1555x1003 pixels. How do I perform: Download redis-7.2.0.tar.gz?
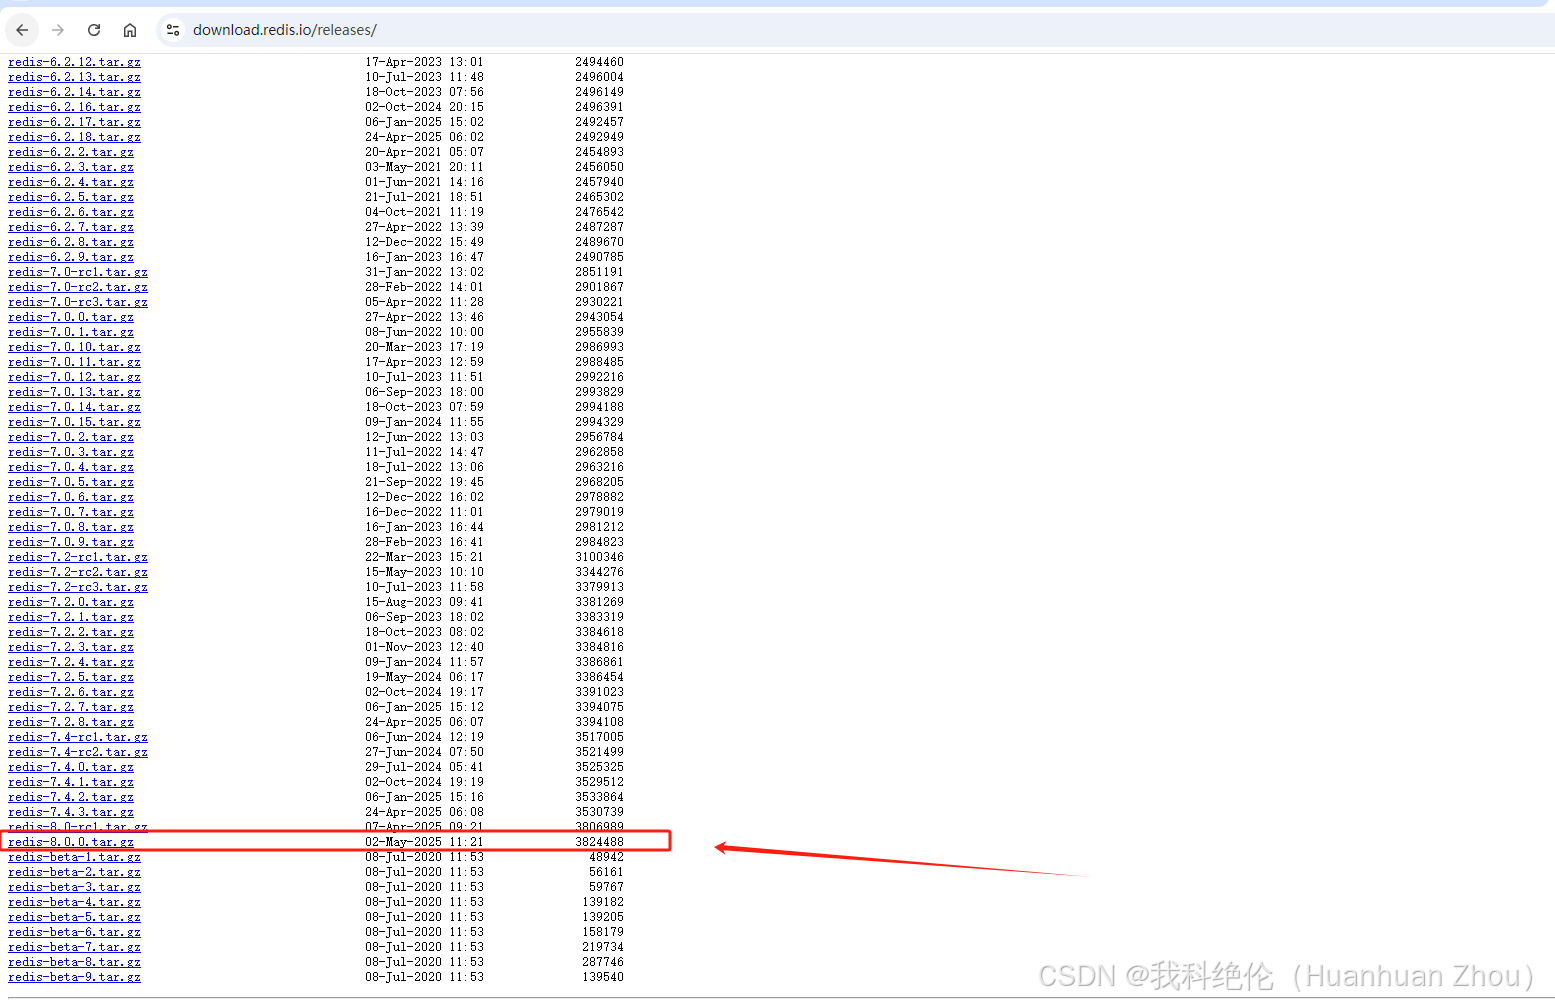tap(71, 602)
